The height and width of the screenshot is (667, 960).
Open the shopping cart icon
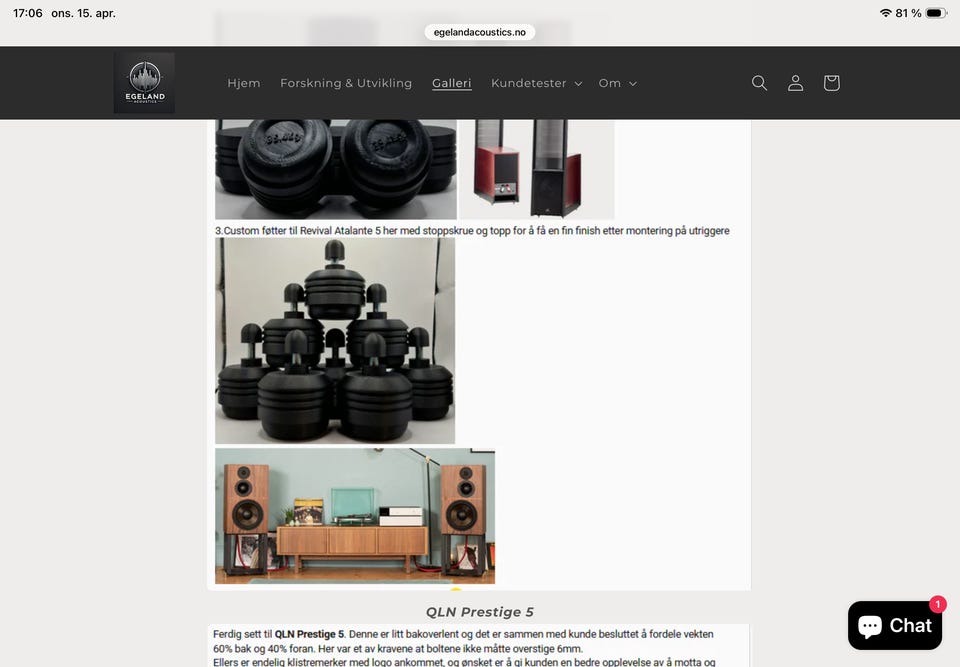(831, 83)
